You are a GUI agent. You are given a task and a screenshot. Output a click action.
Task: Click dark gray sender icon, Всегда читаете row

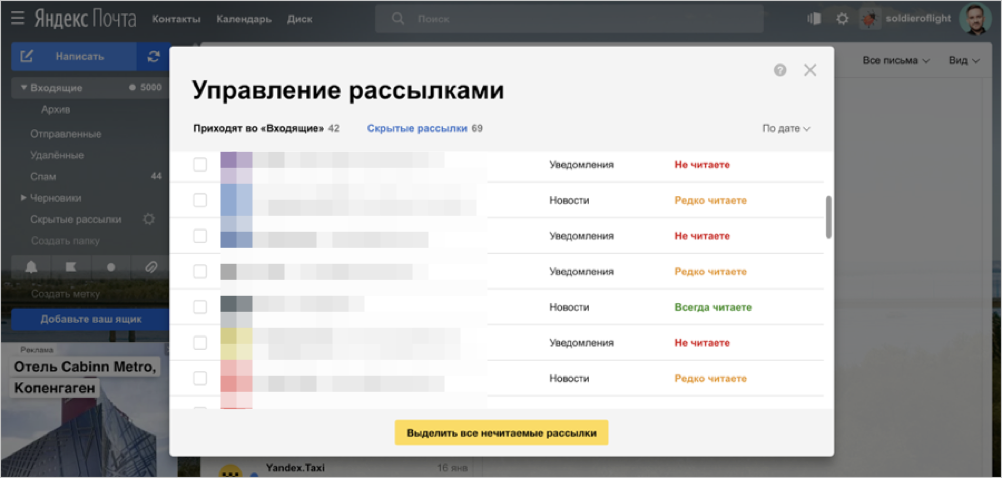coord(236,312)
